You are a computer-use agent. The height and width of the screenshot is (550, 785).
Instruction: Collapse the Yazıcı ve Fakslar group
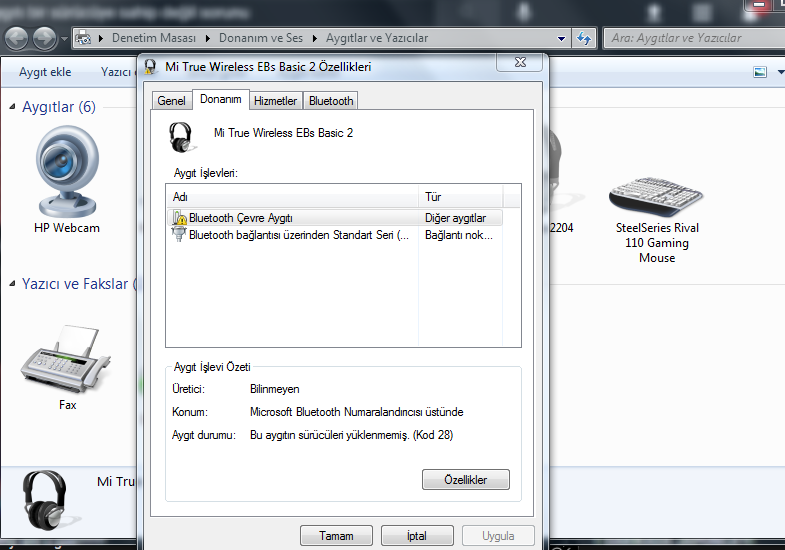[x=13, y=284]
